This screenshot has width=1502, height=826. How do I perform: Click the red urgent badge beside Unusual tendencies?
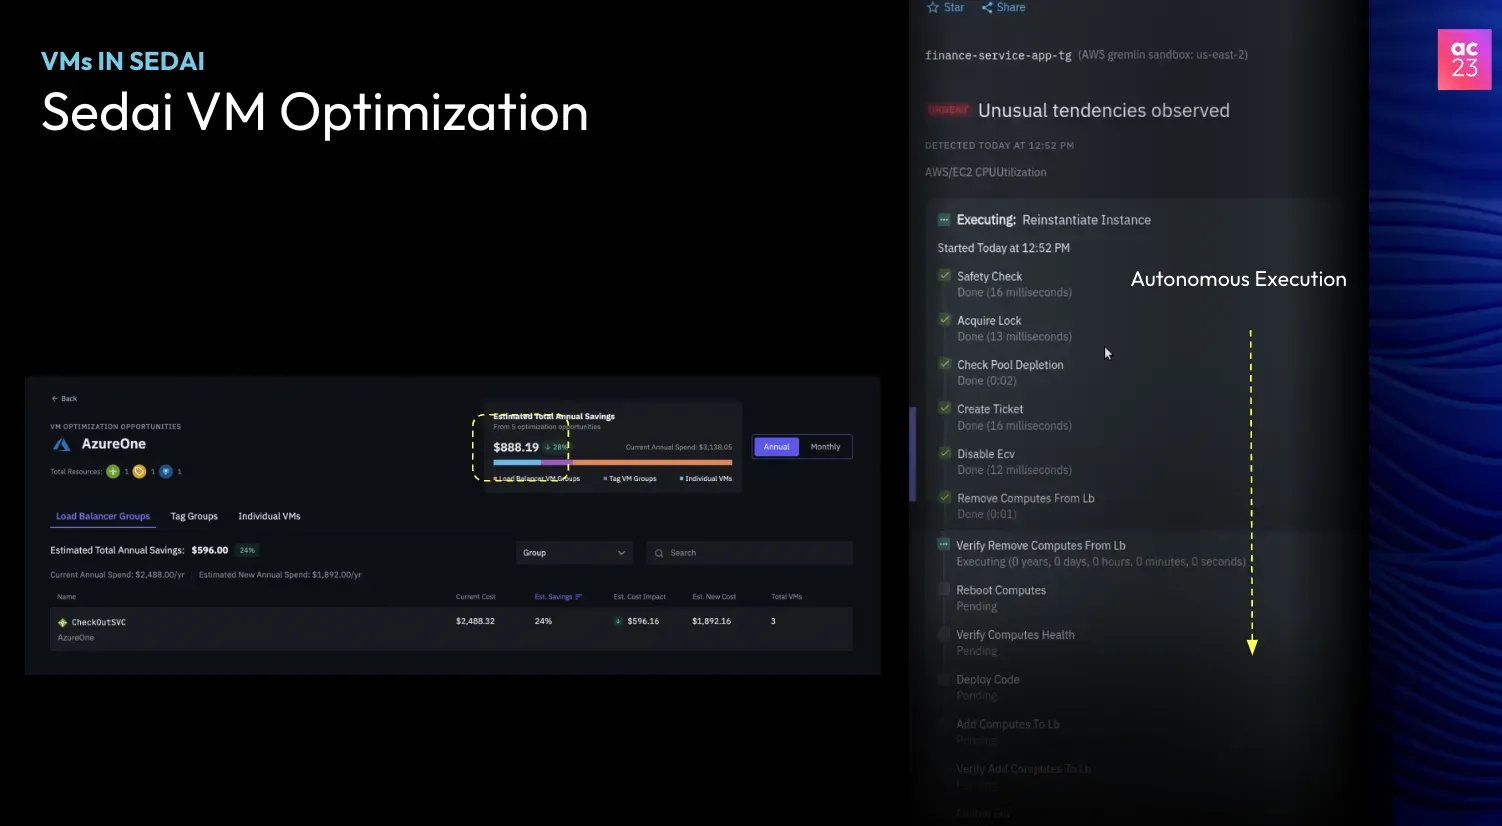click(948, 110)
